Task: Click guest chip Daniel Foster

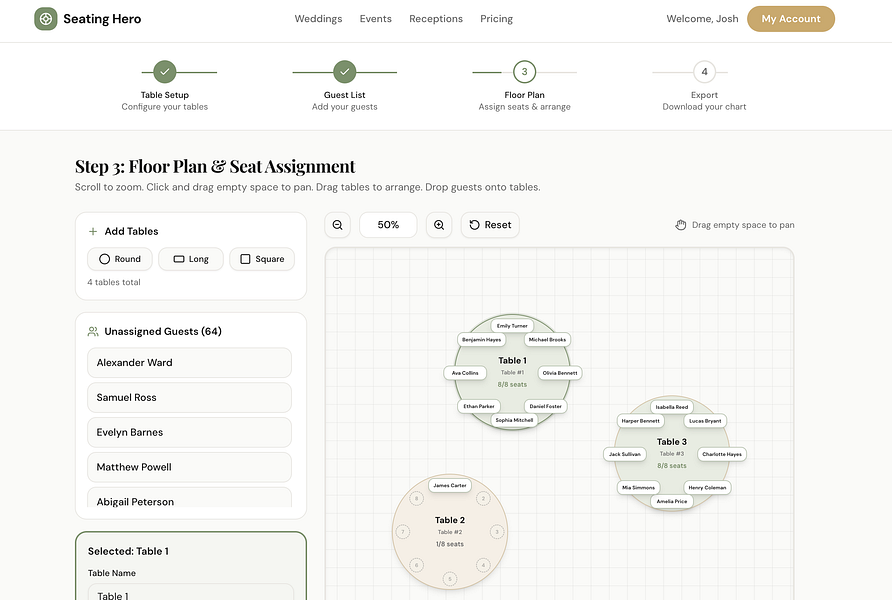Action: click(x=546, y=406)
